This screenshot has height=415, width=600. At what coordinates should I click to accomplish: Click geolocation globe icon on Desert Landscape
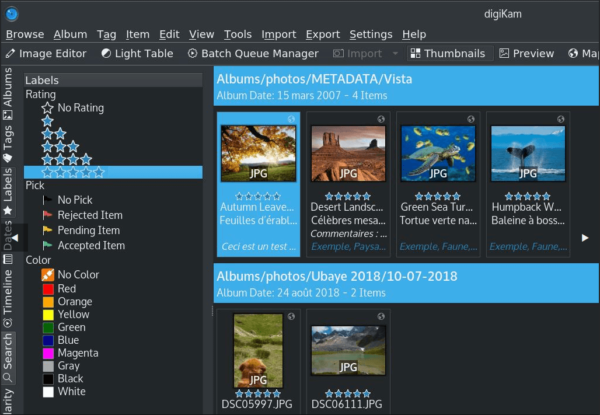pyautogui.click(x=381, y=119)
